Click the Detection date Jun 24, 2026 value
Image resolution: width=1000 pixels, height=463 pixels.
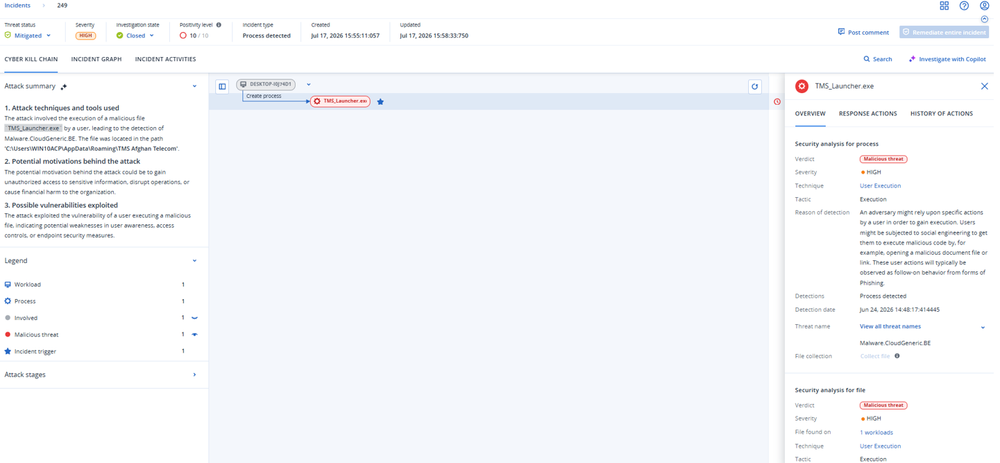(899, 309)
